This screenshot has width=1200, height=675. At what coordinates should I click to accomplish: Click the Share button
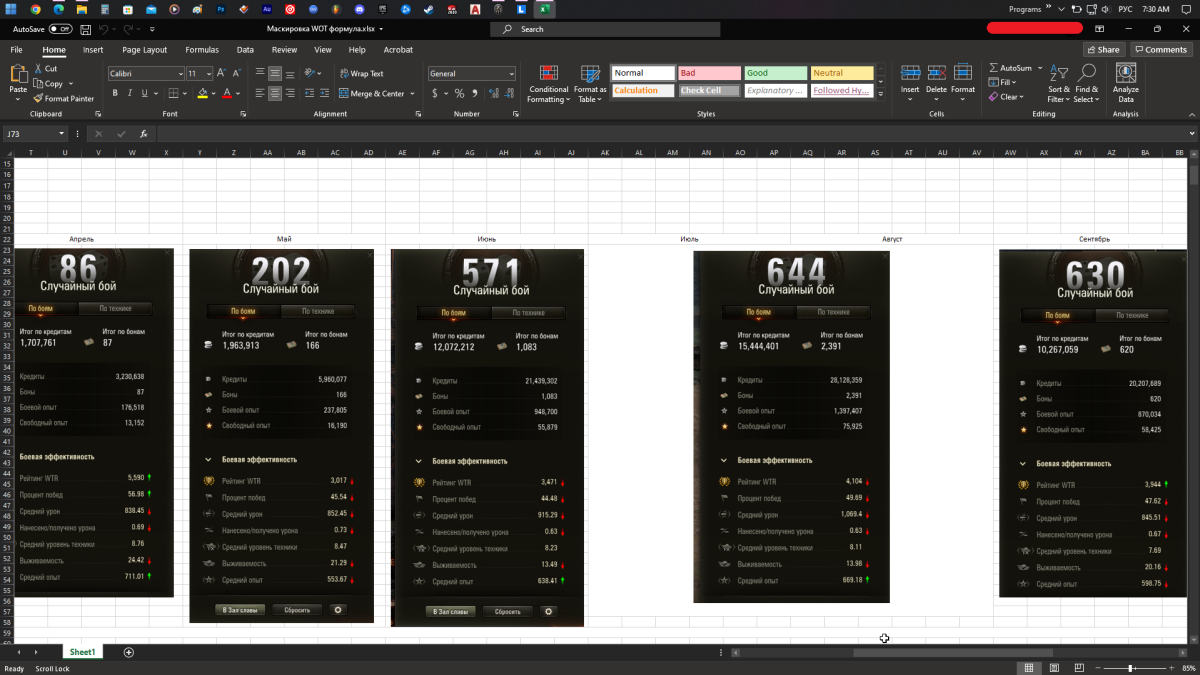[x=1103, y=49]
